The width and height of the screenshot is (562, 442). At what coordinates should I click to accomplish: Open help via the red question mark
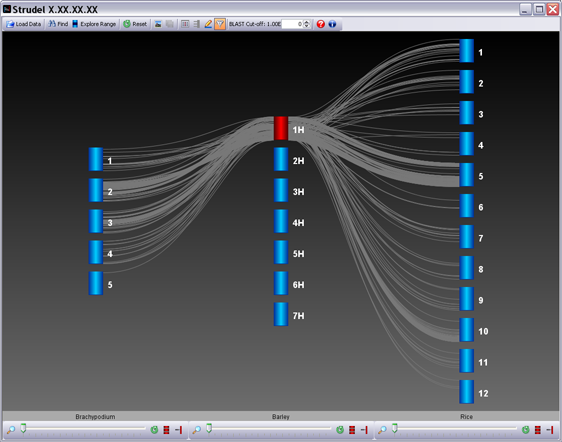(321, 24)
